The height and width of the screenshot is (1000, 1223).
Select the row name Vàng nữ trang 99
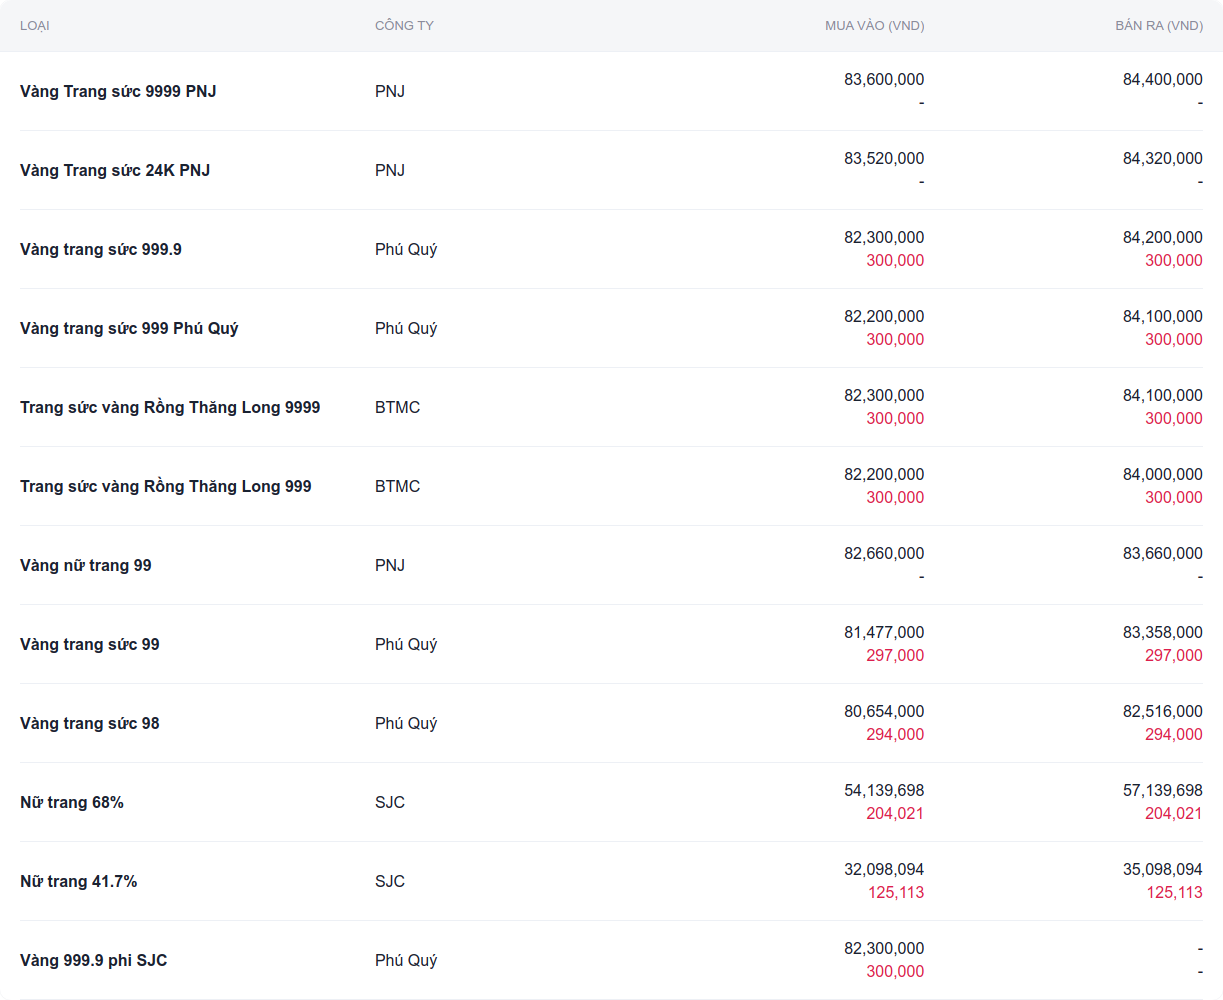(x=86, y=565)
